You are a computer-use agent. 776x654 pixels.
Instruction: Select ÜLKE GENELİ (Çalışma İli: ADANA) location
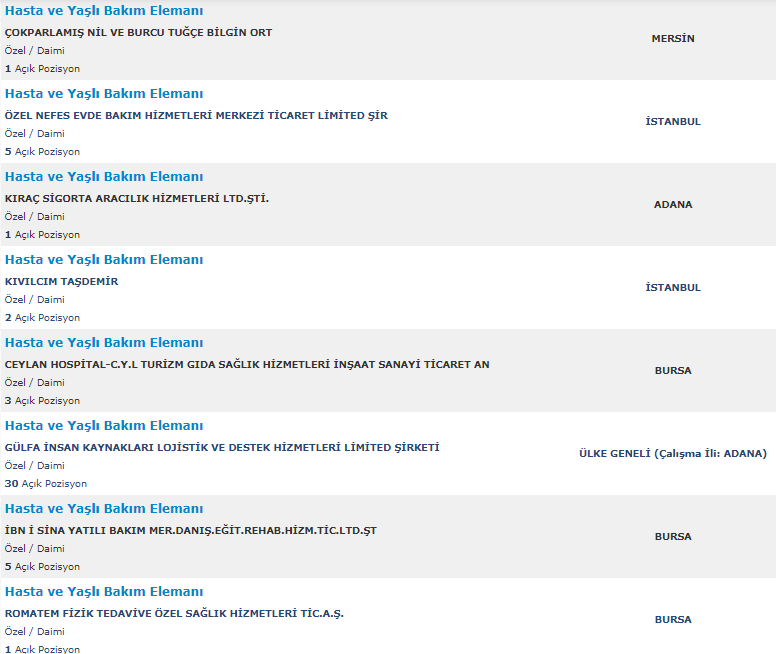(x=673, y=453)
